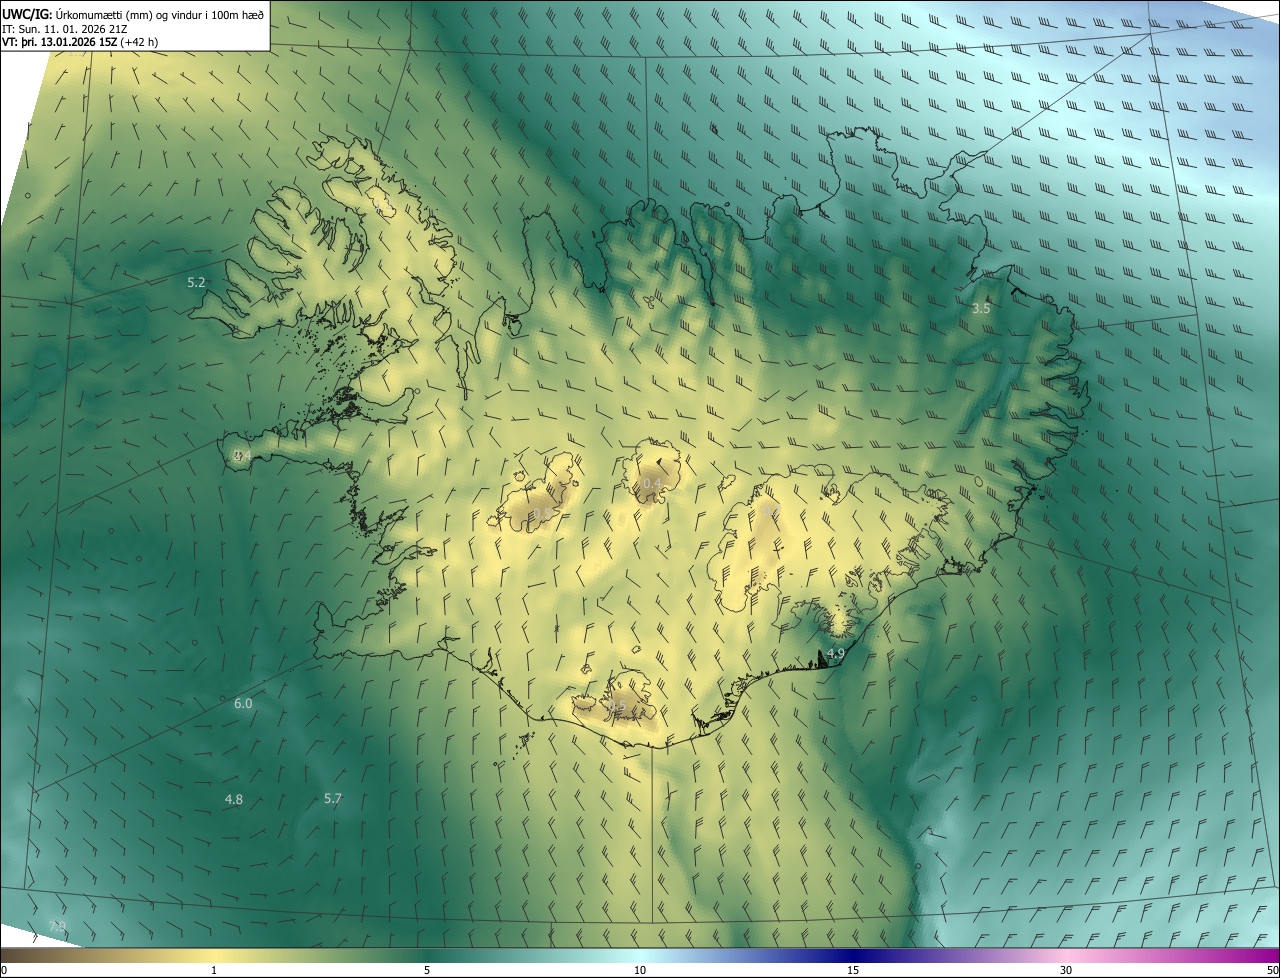Click the 4.8 value over the southwest ocean
The height and width of the screenshot is (978, 1280).
234,800
